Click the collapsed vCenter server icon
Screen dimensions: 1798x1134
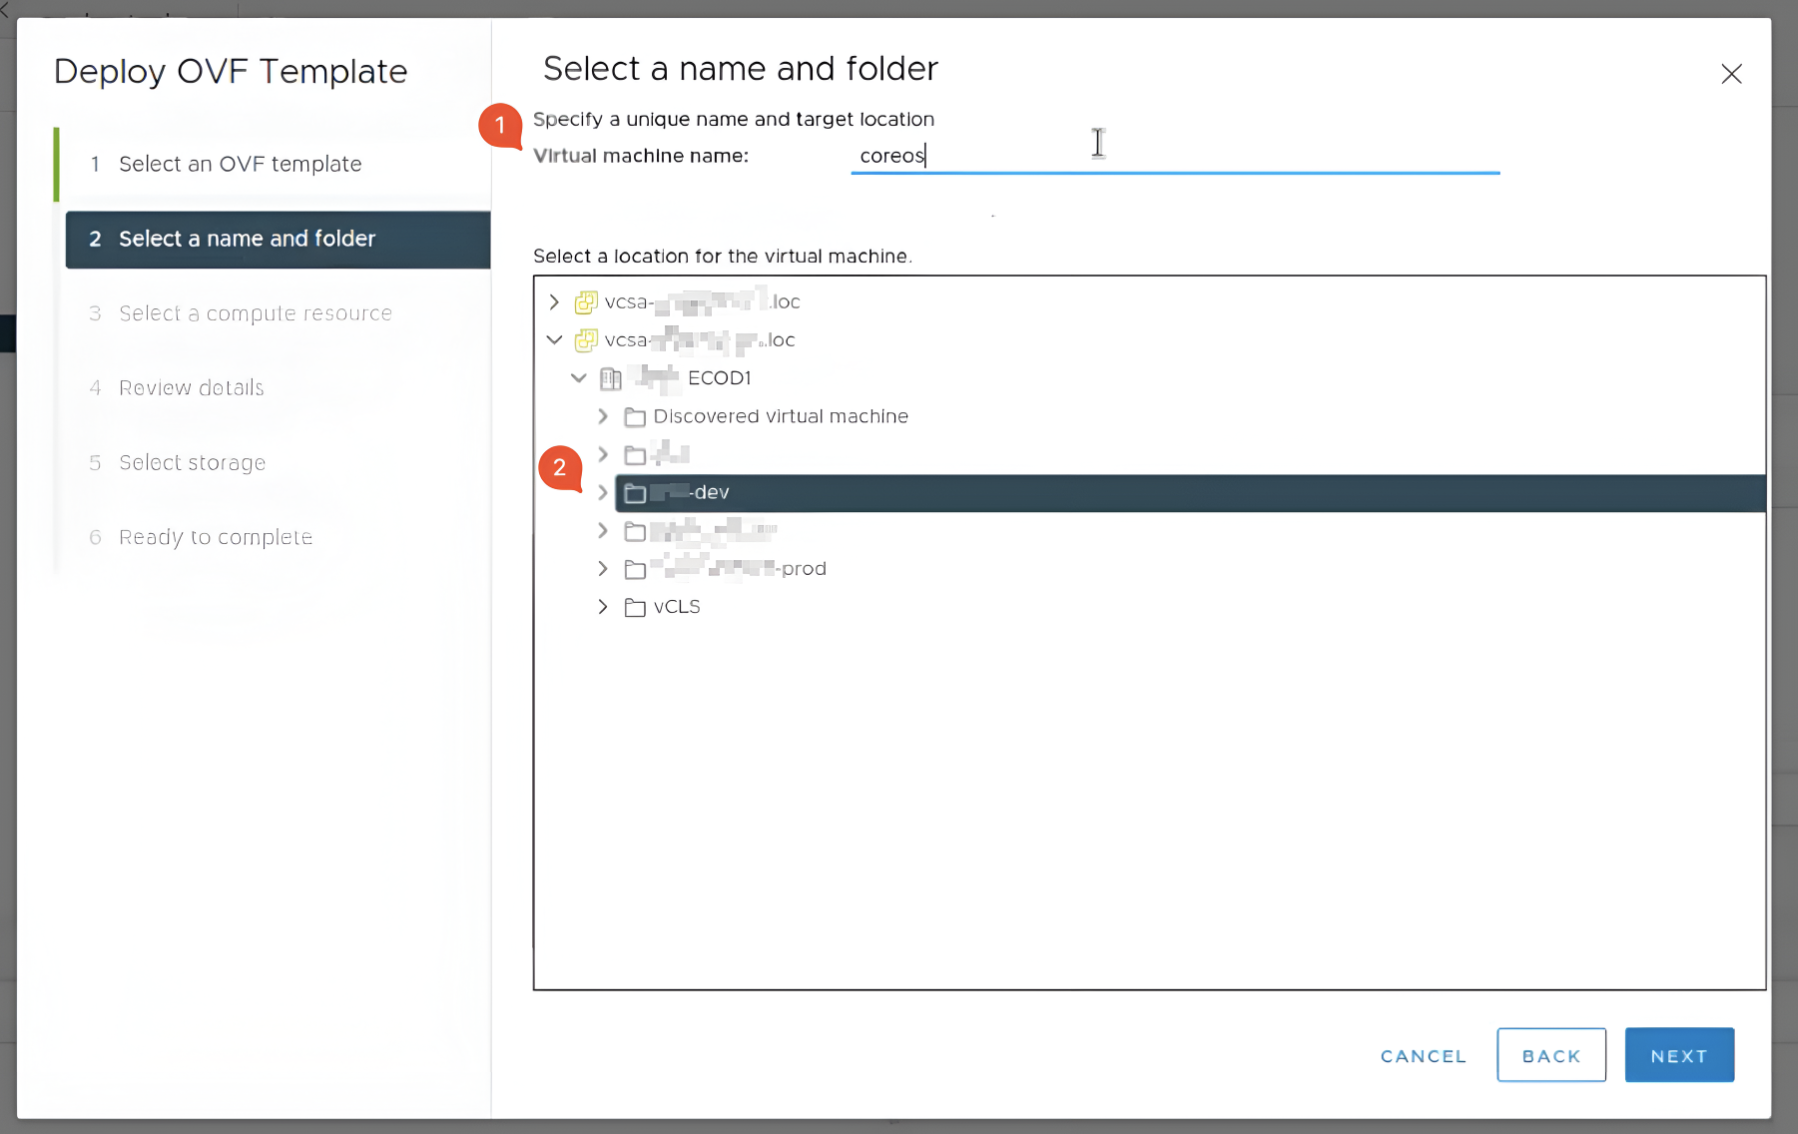pyautogui.click(x=586, y=302)
